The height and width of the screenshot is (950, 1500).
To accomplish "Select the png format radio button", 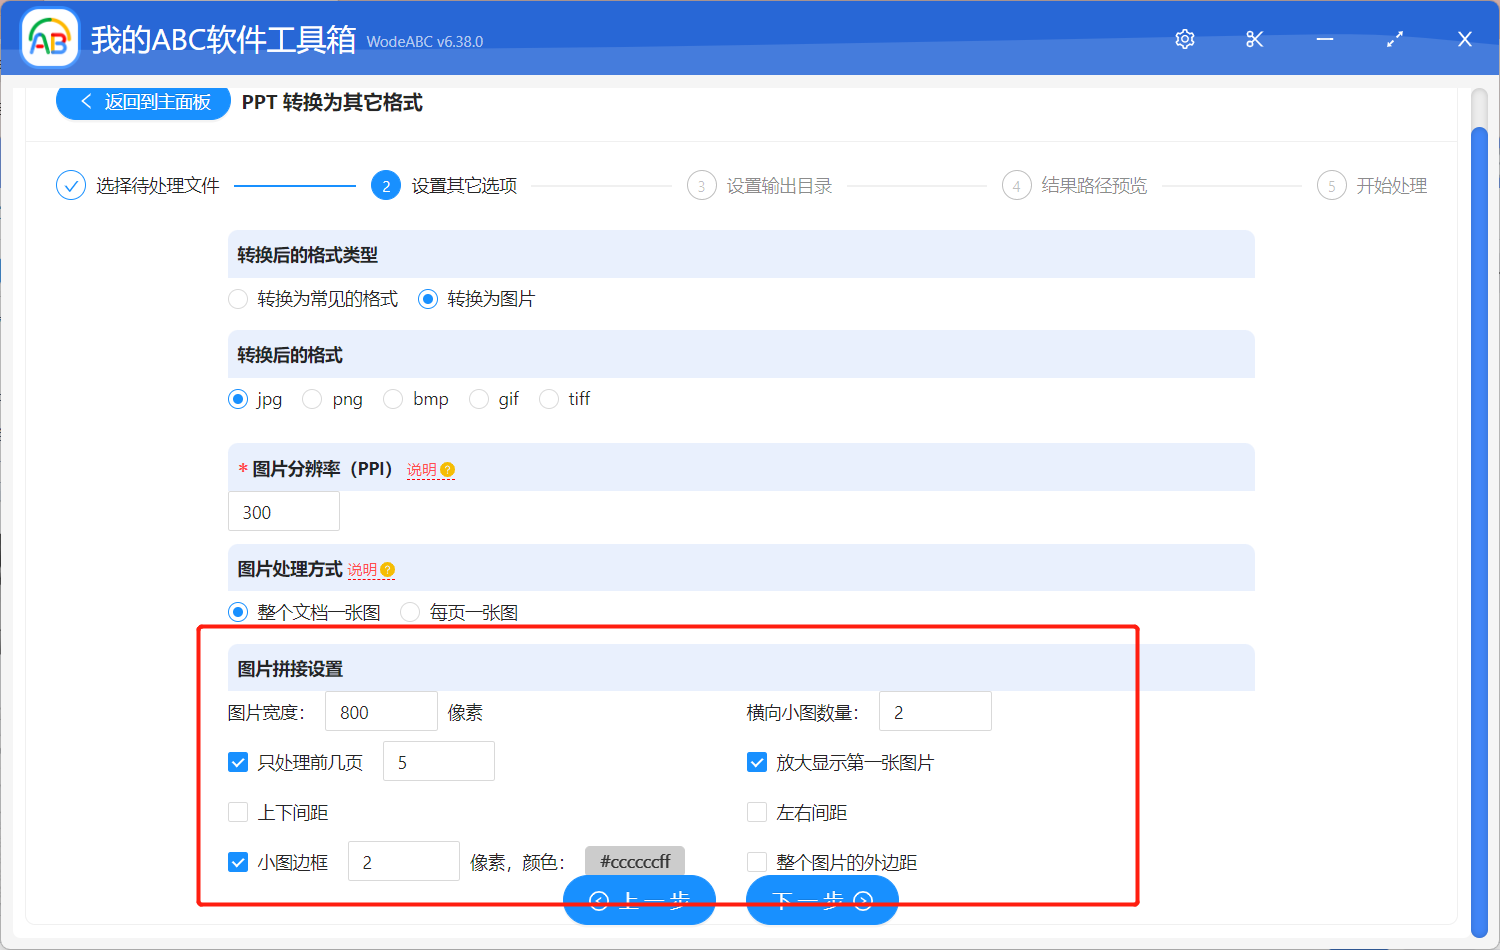I will (x=311, y=398).
